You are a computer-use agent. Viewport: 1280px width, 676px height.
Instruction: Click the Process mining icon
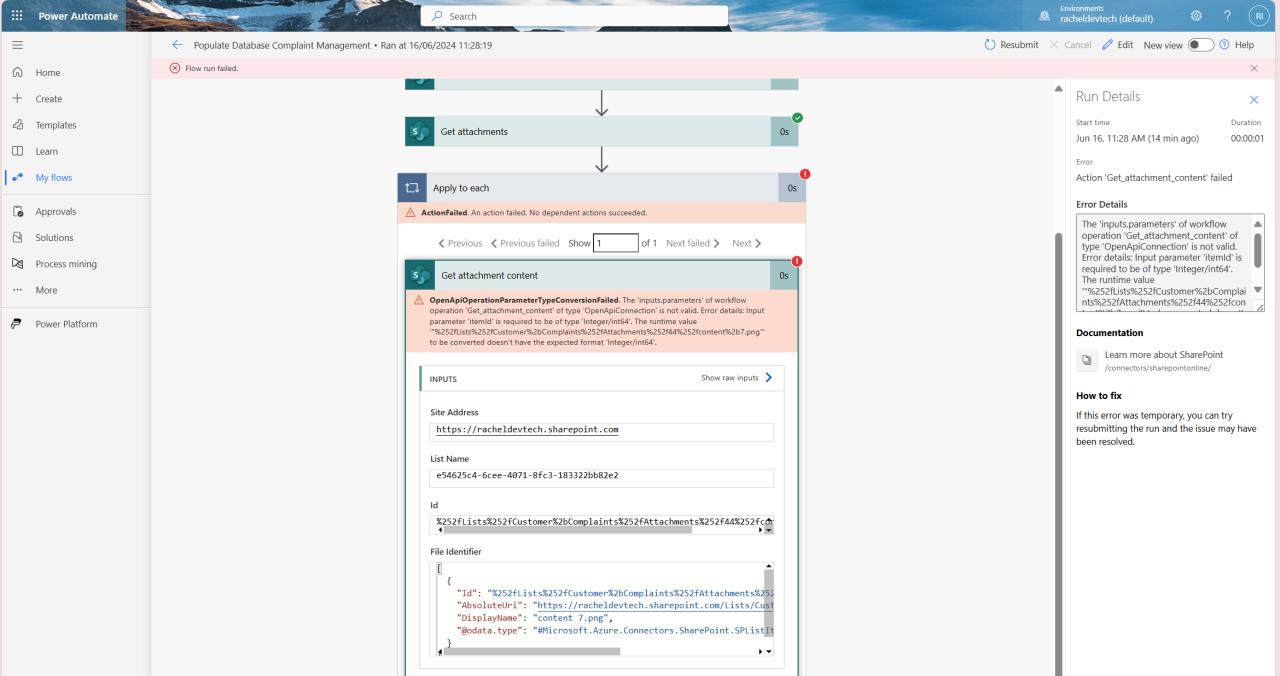(17, 264)
